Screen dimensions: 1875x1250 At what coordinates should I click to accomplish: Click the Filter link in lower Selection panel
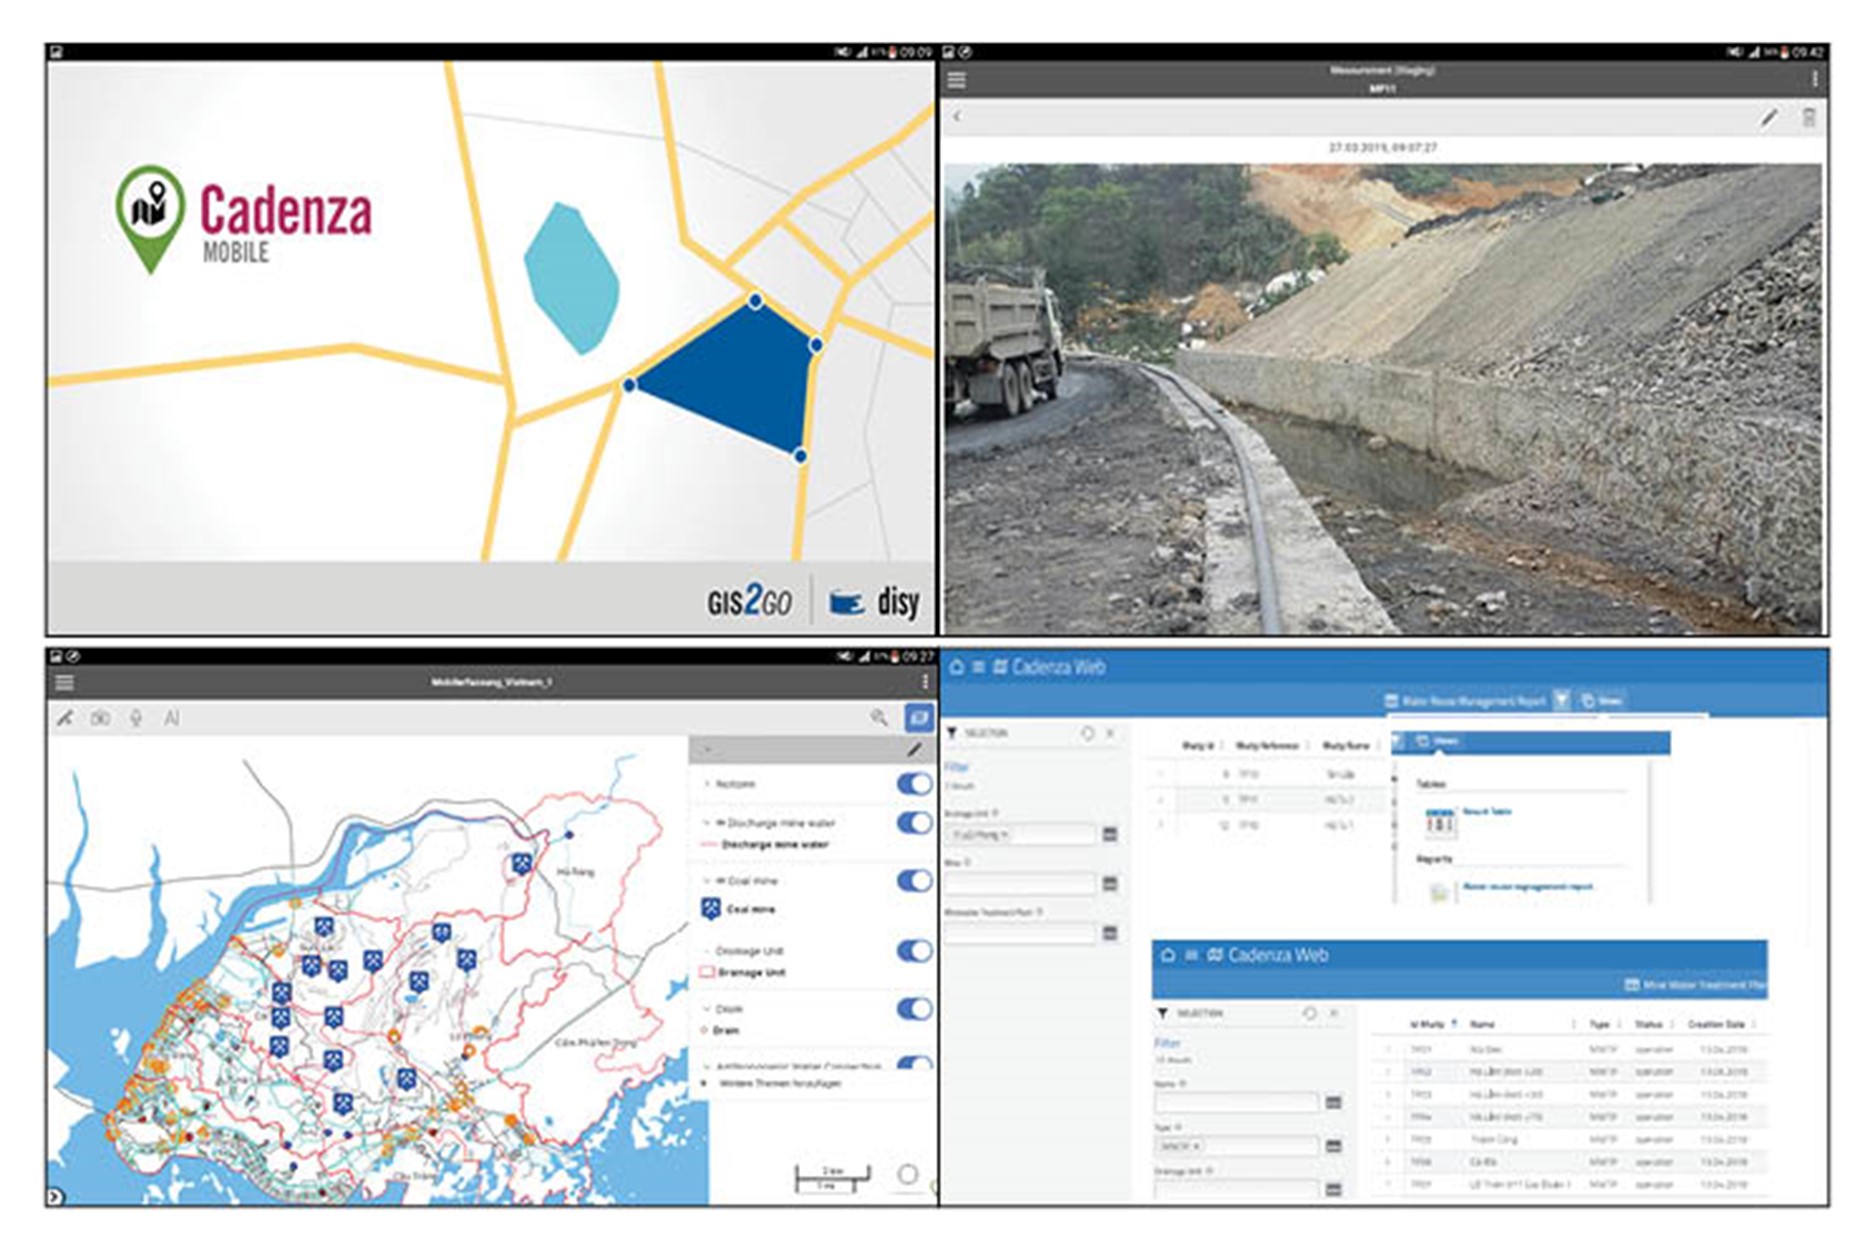tap(1167, 1043)
